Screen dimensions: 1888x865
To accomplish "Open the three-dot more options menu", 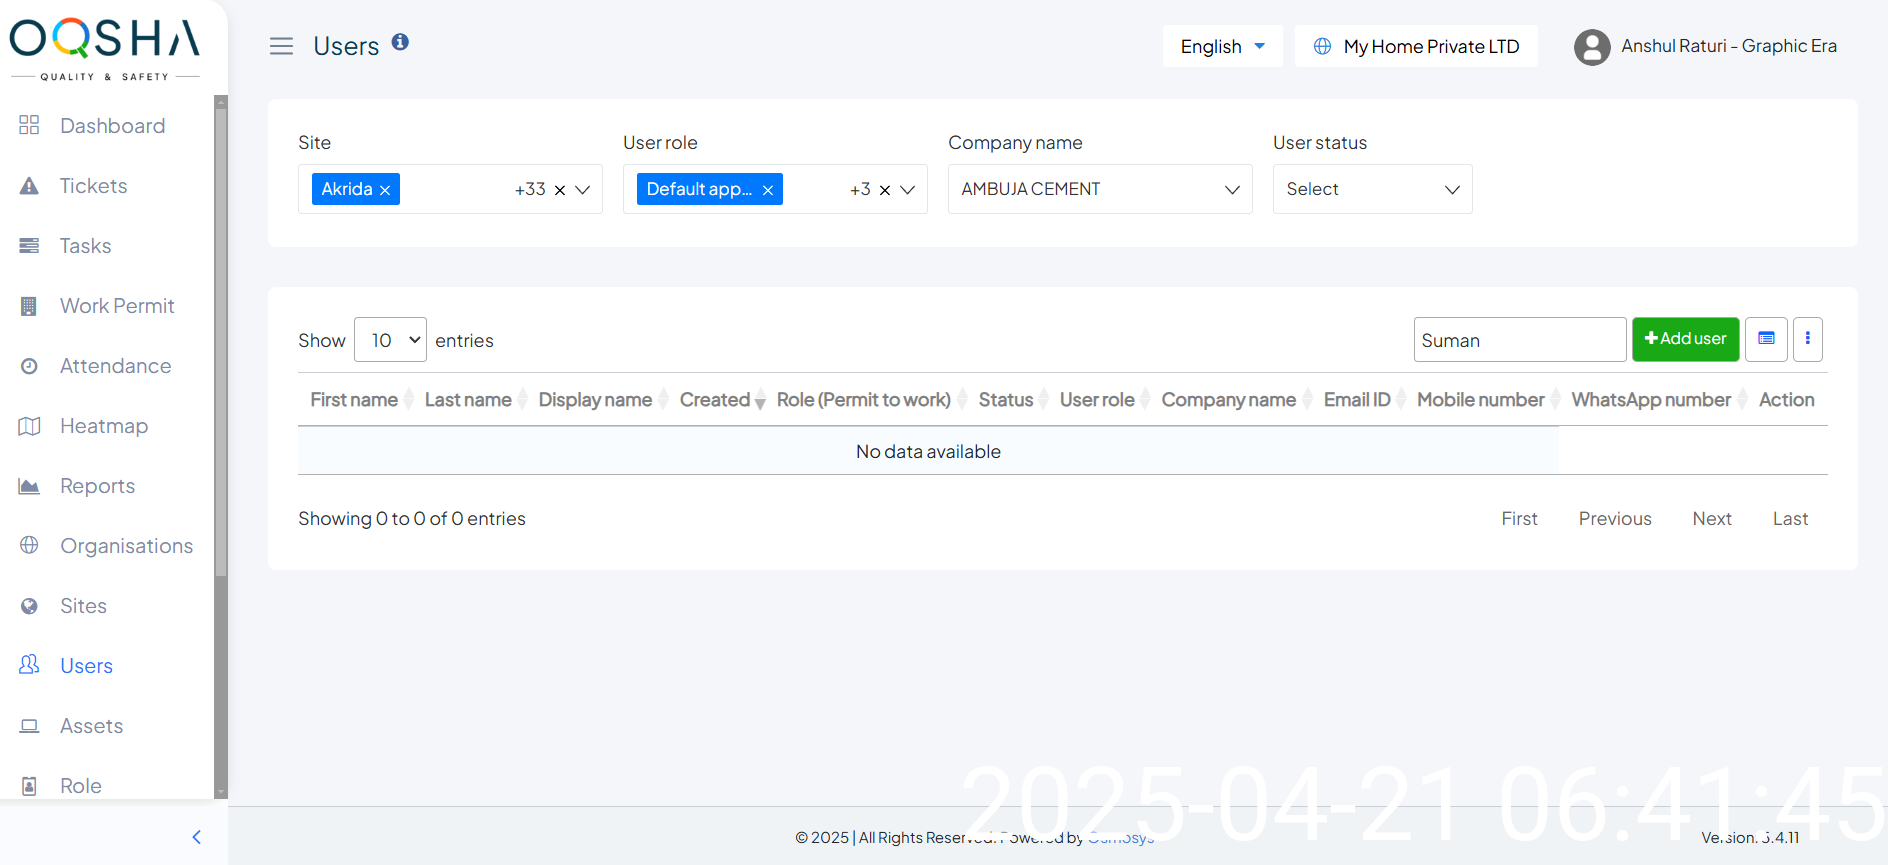I will (1807, 339).
